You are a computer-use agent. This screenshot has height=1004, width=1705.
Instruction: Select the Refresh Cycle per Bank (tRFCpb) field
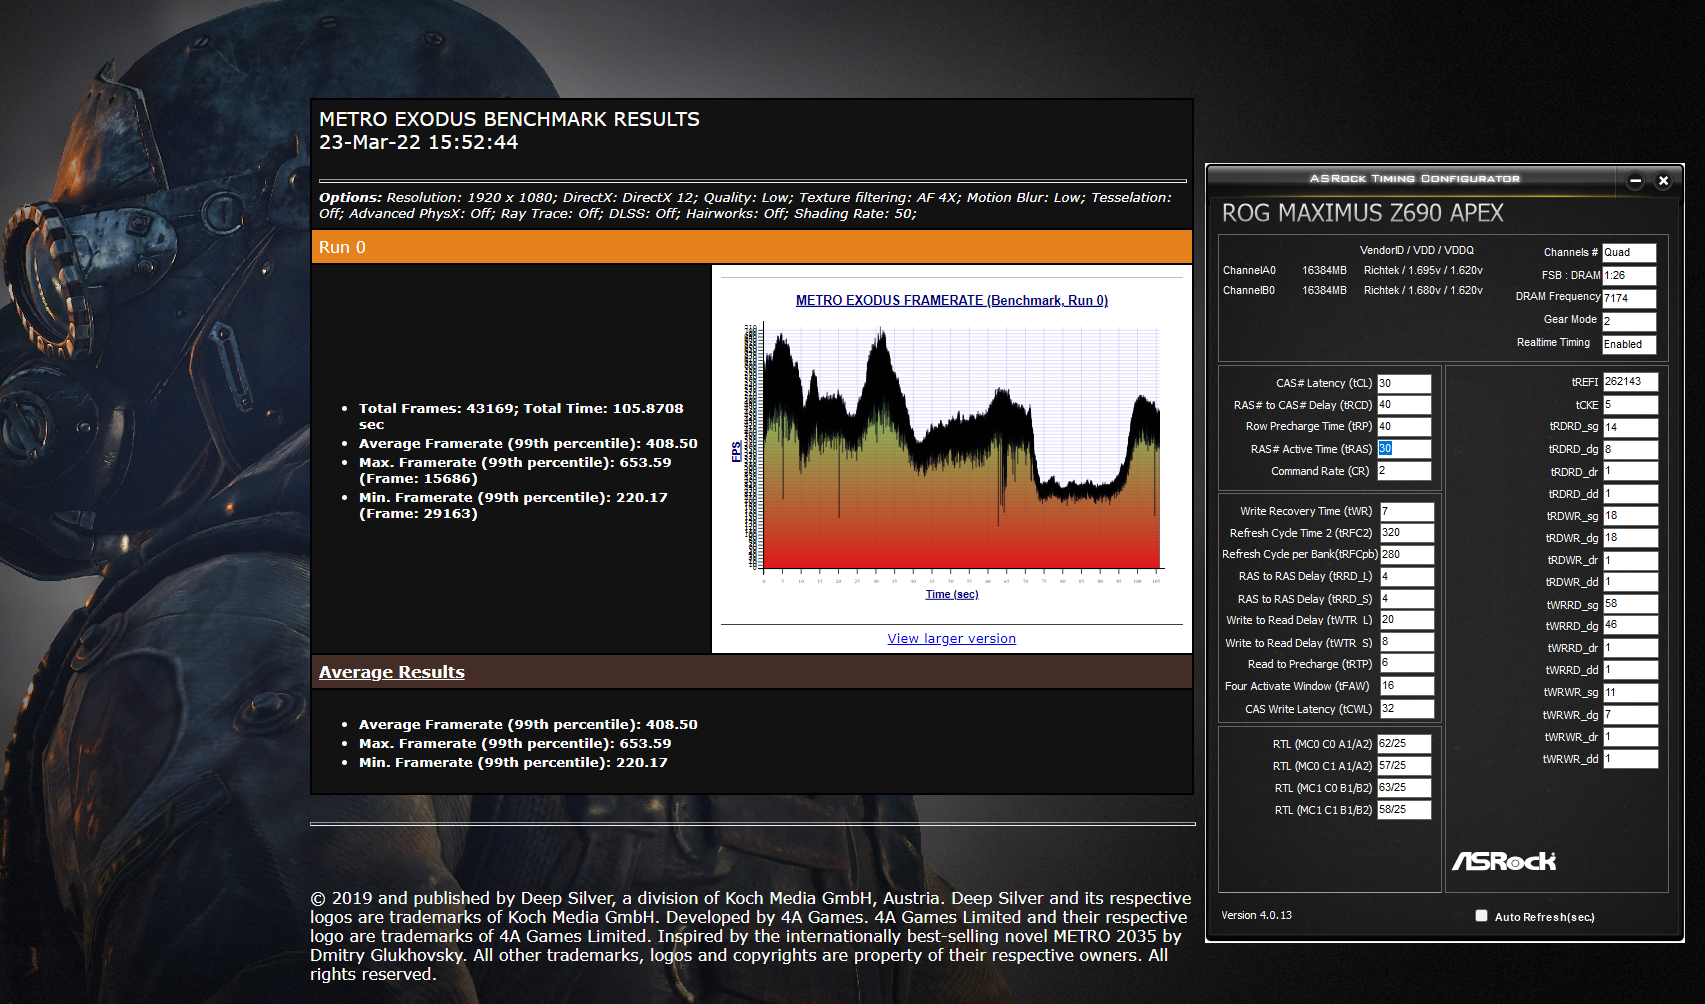(x=1407, y=554)
